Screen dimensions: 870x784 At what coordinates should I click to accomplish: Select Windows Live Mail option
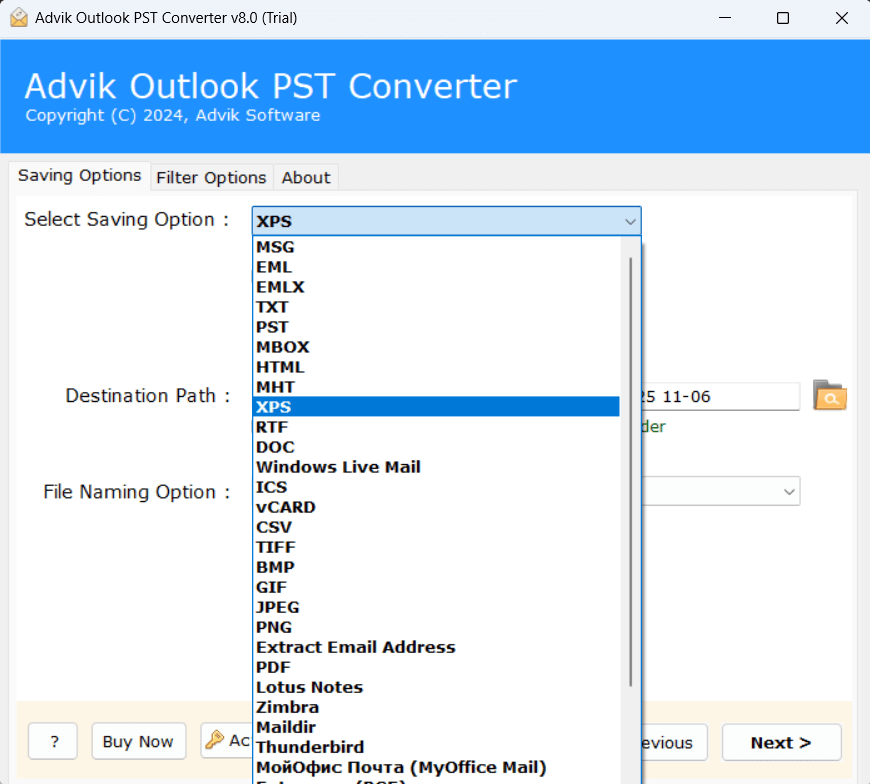tap(436, 467)
